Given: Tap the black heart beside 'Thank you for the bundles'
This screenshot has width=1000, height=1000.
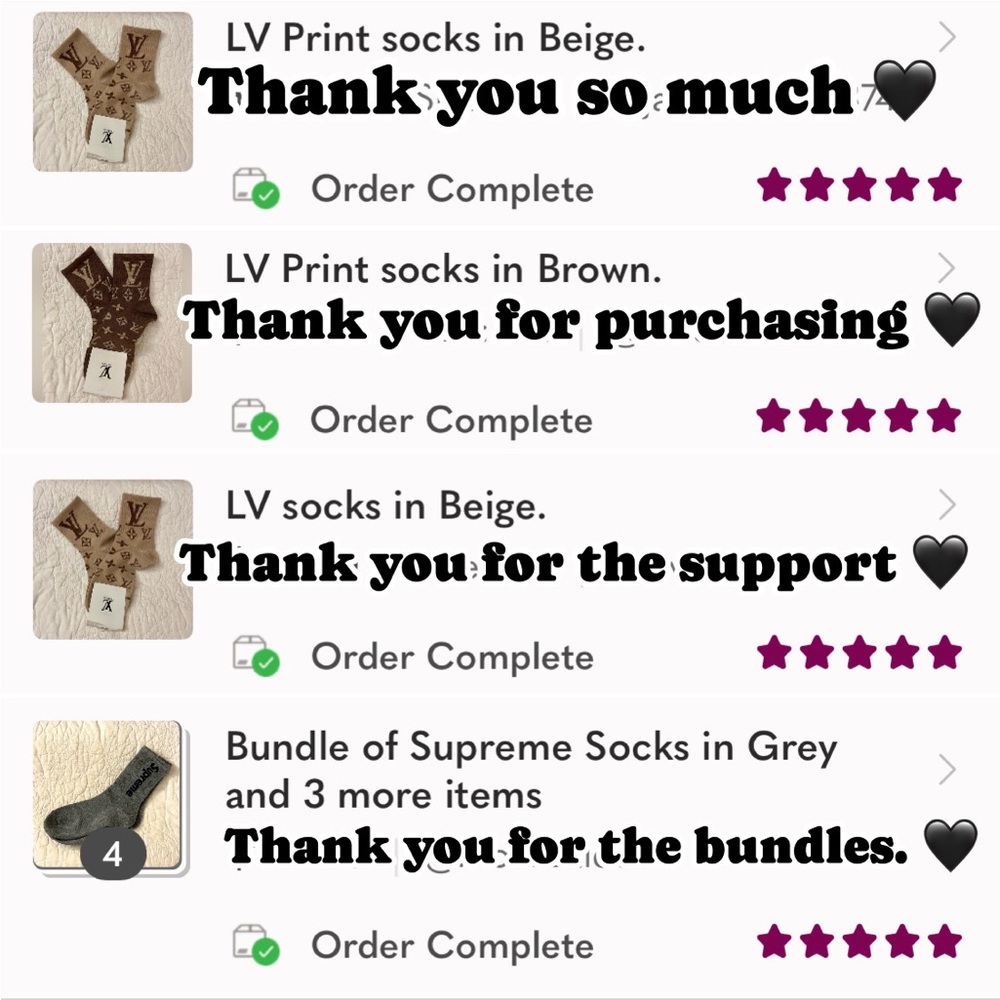Looking at the screenshot, I should click(944, 847).
